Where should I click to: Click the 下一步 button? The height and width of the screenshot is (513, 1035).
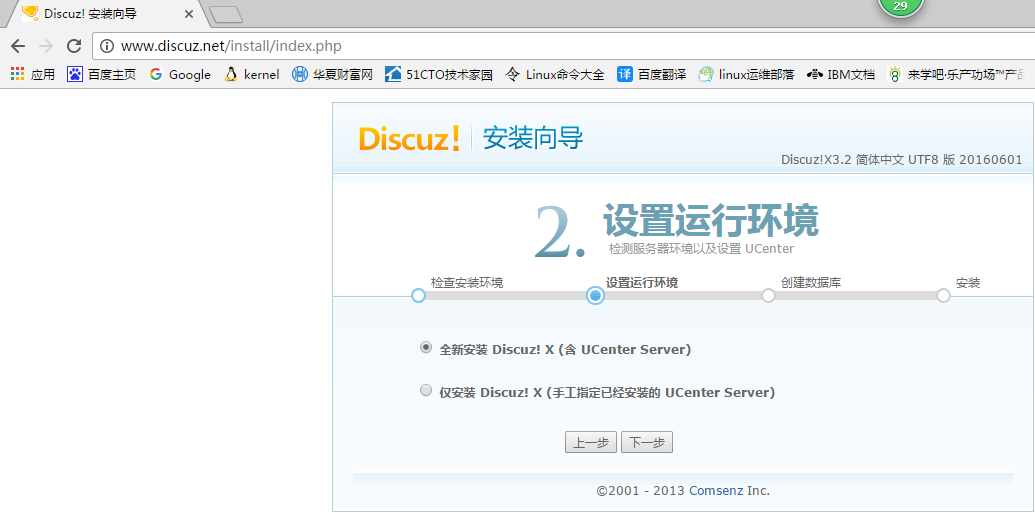(647, 442)
